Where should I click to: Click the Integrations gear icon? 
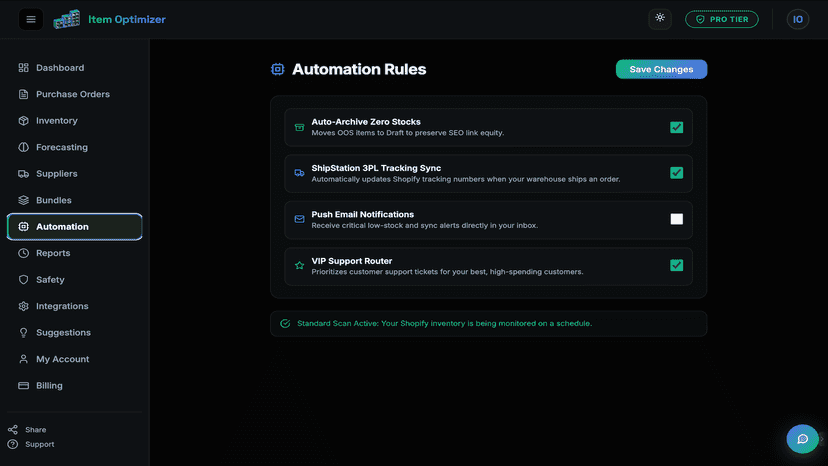[x=23, y=306]
